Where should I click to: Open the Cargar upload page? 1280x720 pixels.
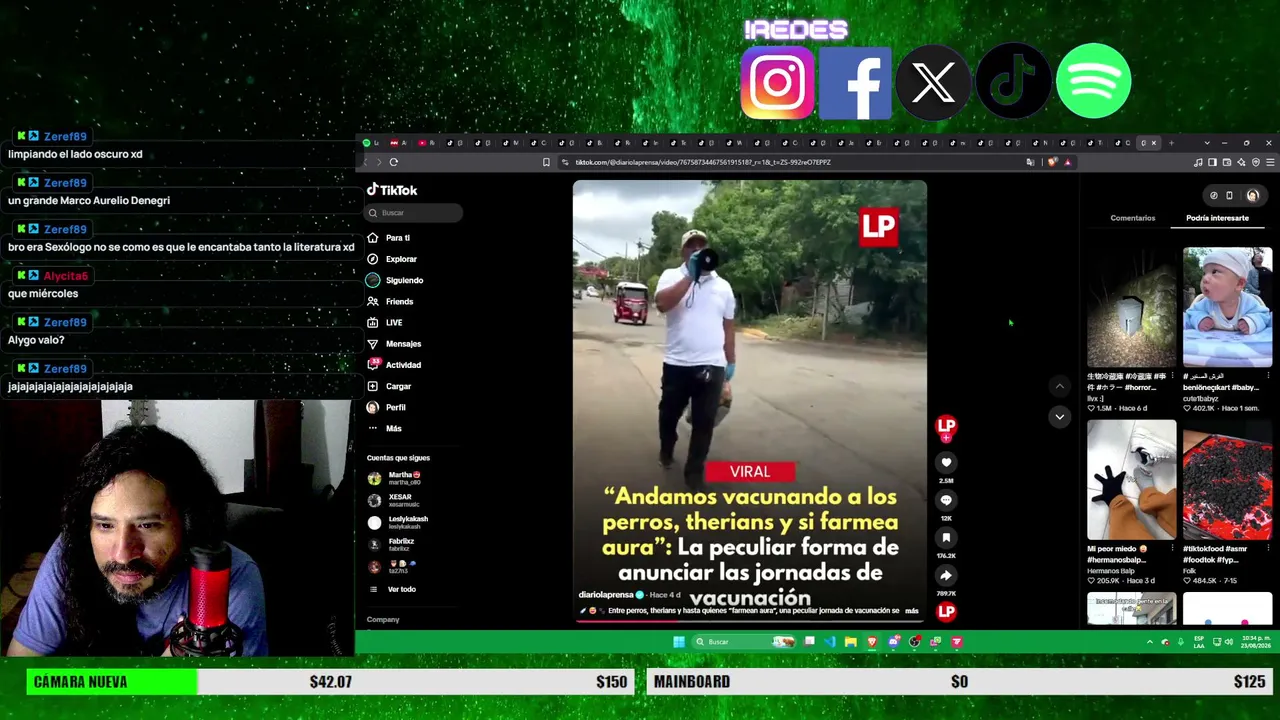click(x=389, y=386)
